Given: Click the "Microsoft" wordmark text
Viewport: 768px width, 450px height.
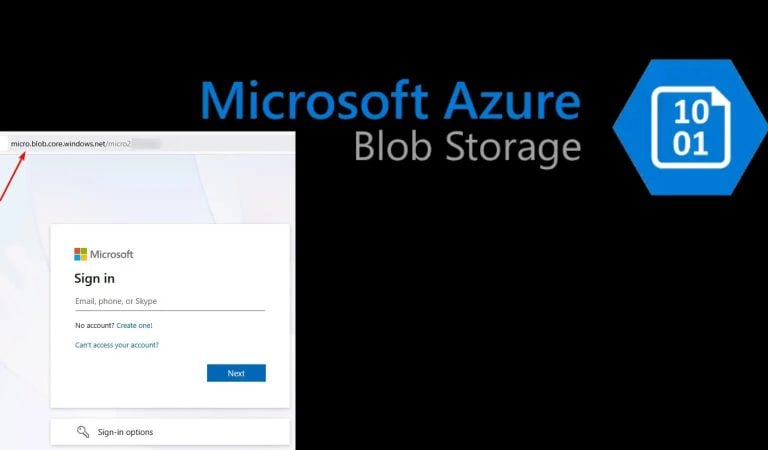Looking at the screenshot, I should coord(111,254).
